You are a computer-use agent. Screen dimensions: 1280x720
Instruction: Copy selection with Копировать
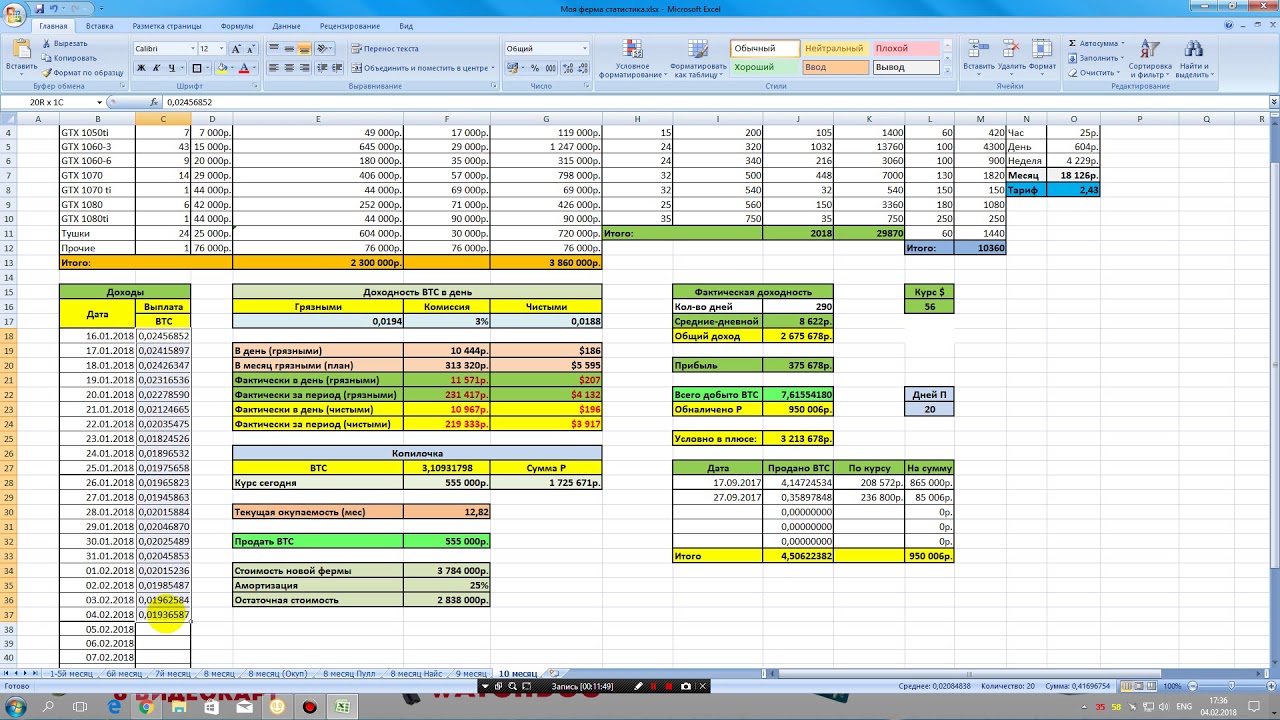pos(69,58)
